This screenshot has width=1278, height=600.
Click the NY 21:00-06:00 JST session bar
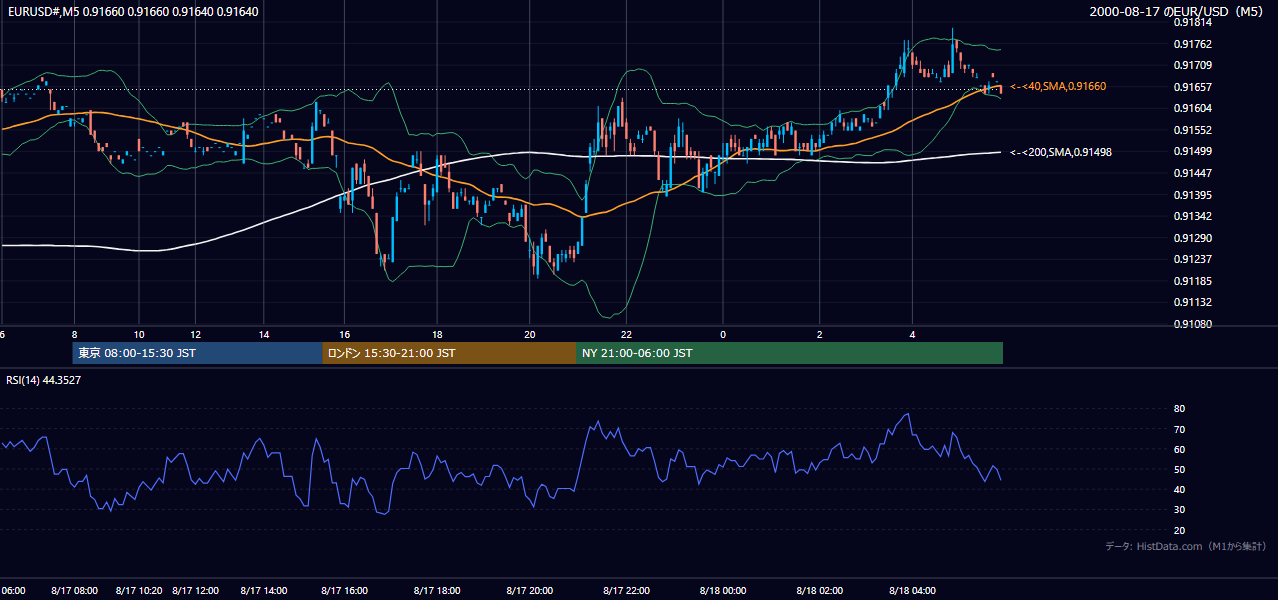pyautogui.click(x=789, y=353)
